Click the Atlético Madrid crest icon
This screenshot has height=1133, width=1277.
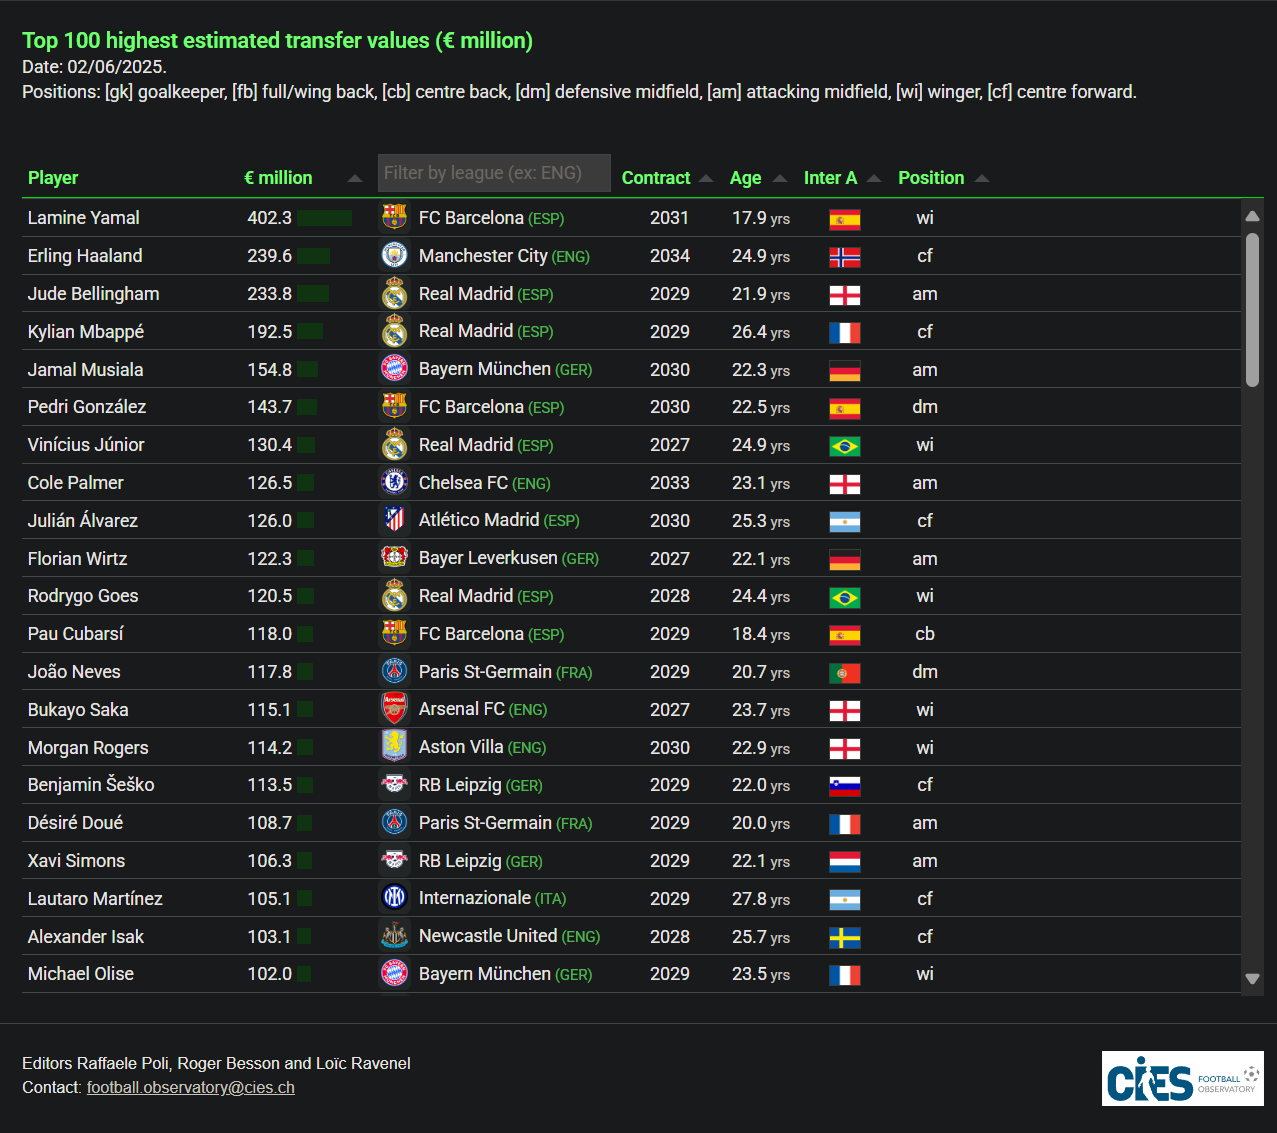tap(395, 520)
